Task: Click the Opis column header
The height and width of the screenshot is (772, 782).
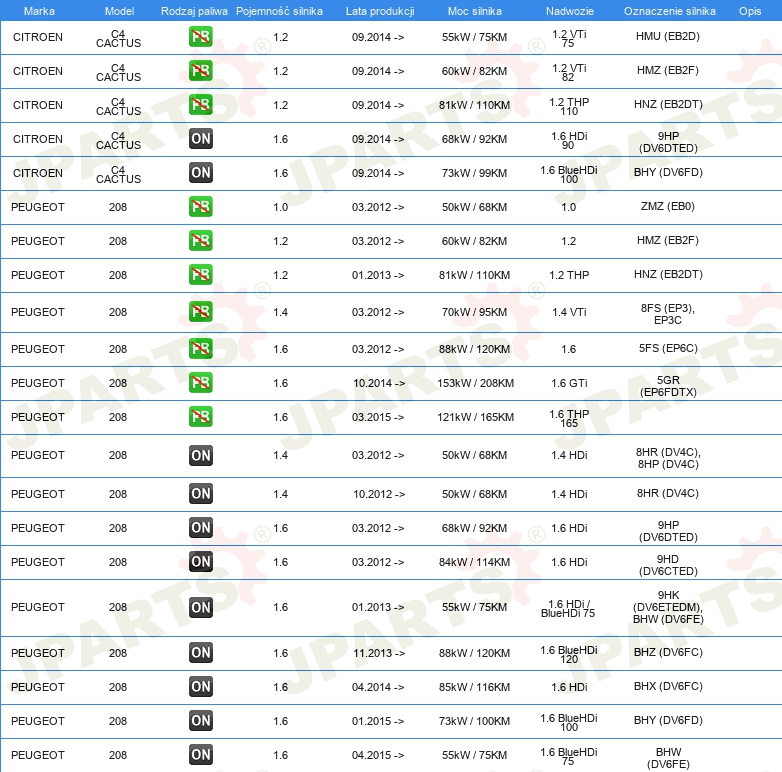Action: (x=750, y=11)
